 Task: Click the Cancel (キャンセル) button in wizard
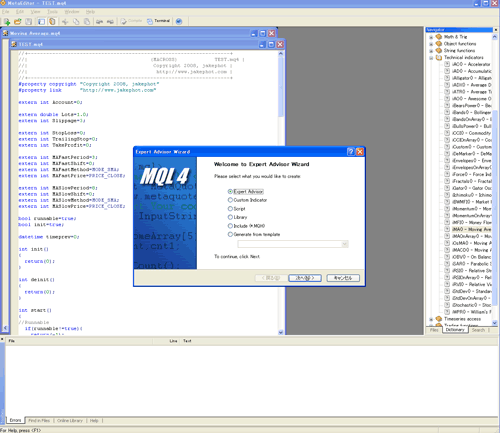pos(343,278)
